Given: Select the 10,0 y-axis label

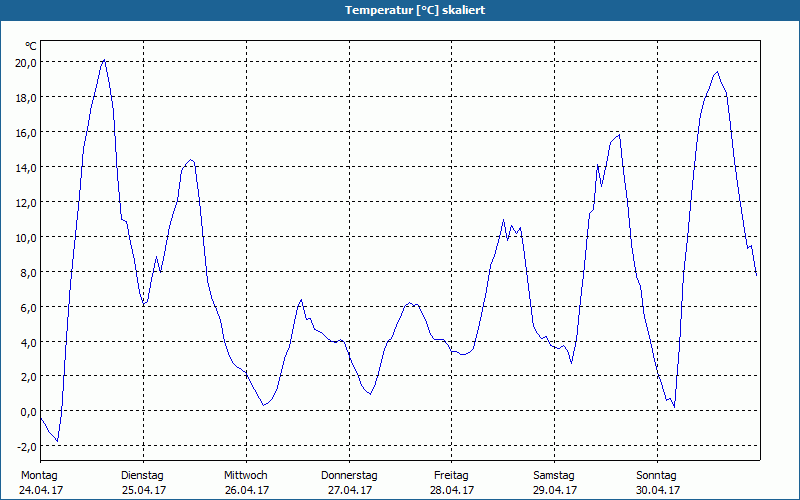Looking at the screenshot, I should point(26,237).
